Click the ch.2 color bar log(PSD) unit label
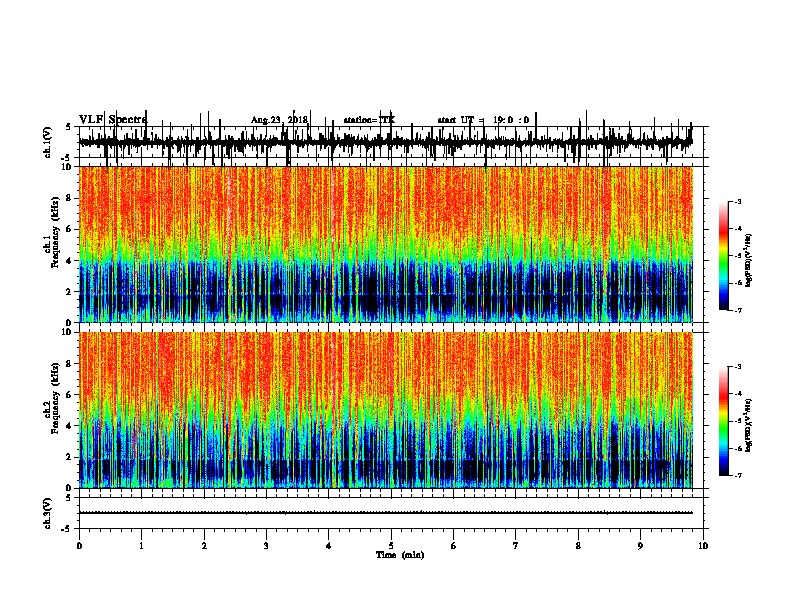This screenshot has width=792, height=612. 748,425
